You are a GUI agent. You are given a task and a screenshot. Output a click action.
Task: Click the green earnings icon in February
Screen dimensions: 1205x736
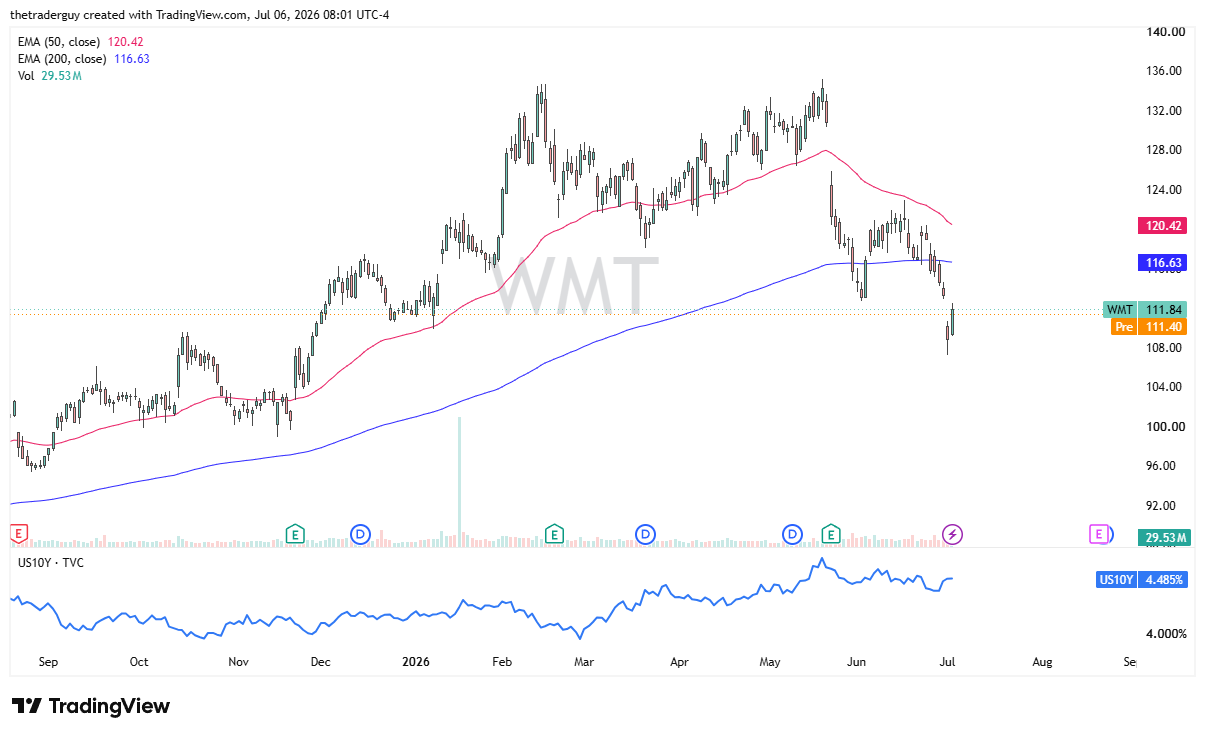click(554, 534)
